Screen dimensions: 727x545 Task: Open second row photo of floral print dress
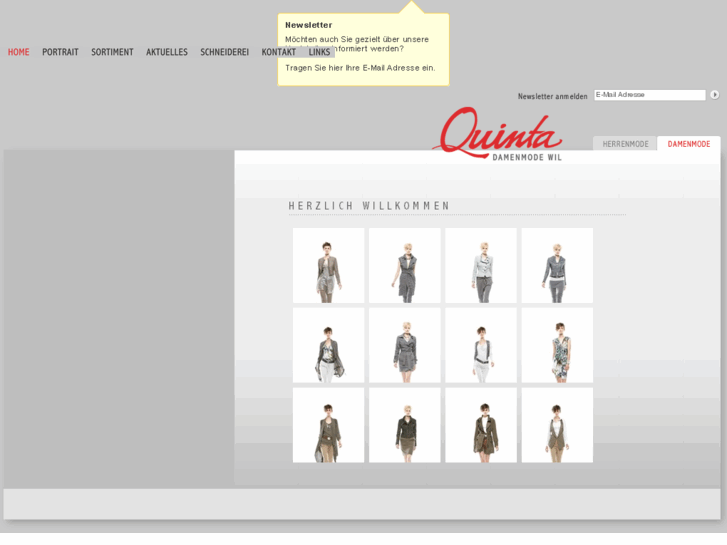557,346
